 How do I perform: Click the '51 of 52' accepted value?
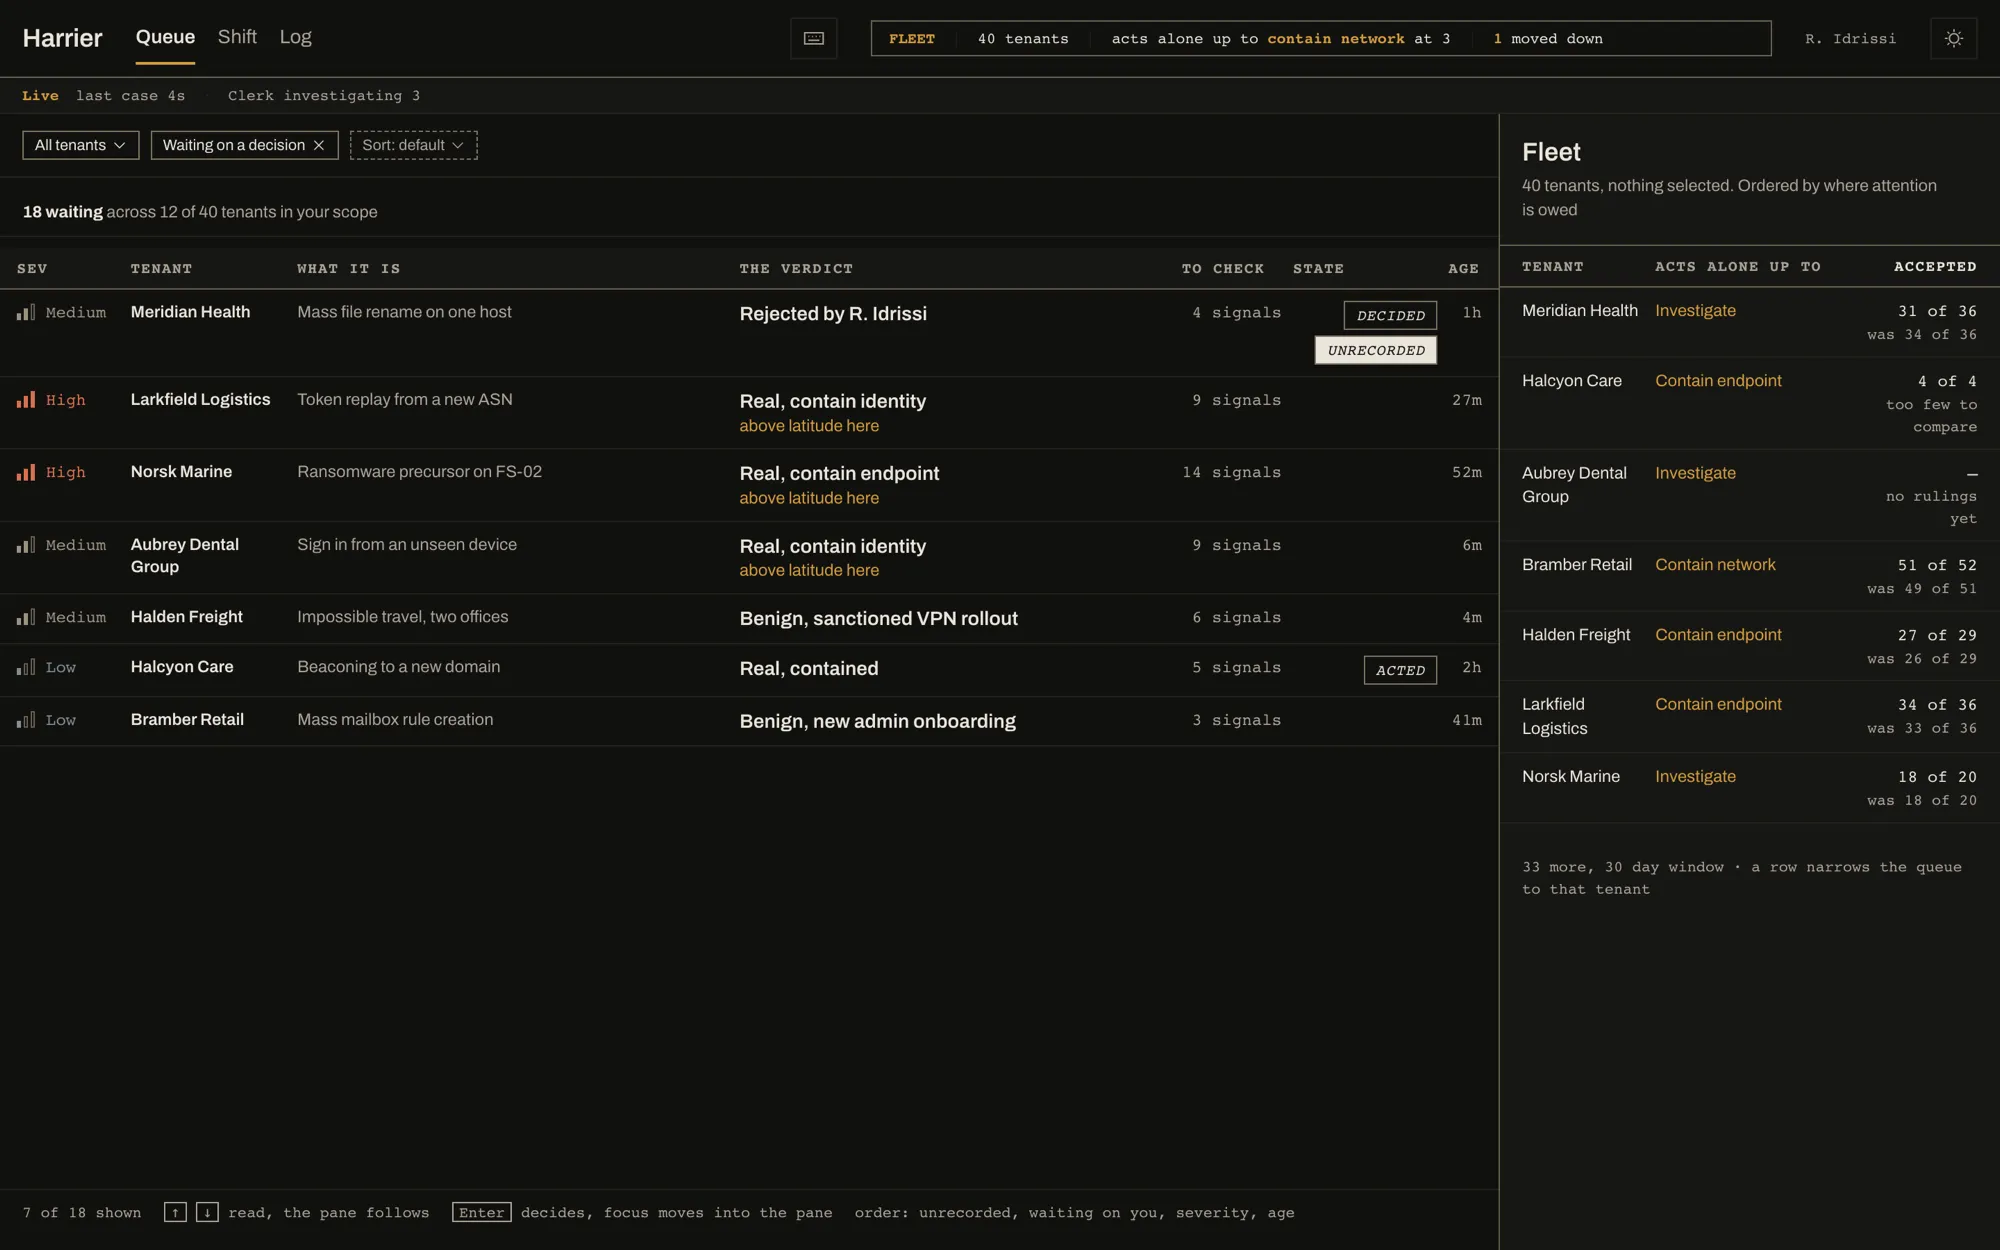point(1937,565)
